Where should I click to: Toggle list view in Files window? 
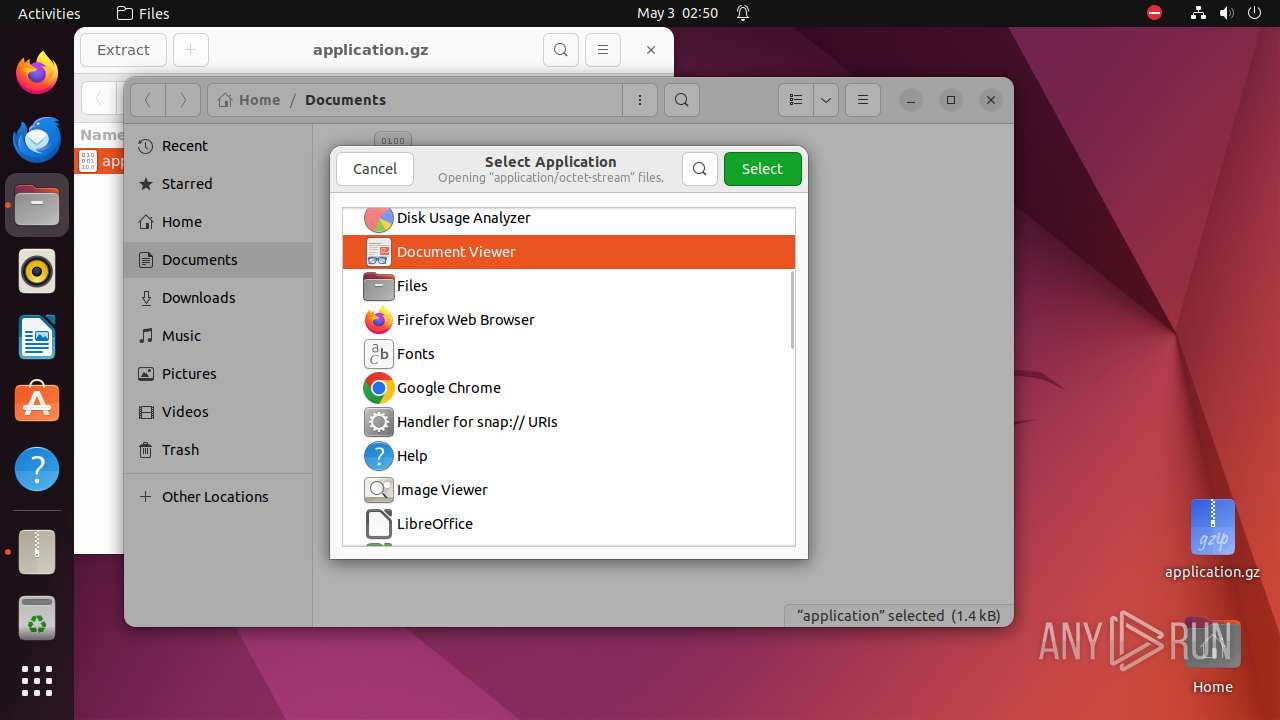click(796, 100)
